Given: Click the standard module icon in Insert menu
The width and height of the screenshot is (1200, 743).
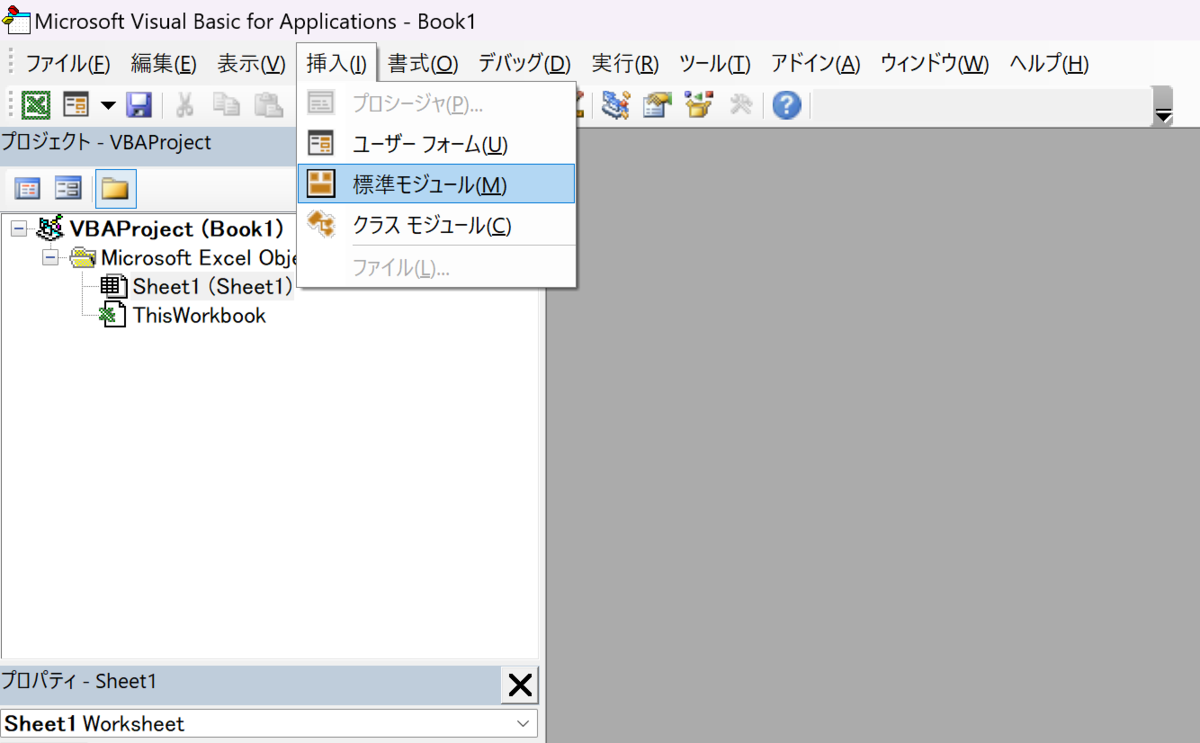Looking at the screenshot, I should pos(321,184).
